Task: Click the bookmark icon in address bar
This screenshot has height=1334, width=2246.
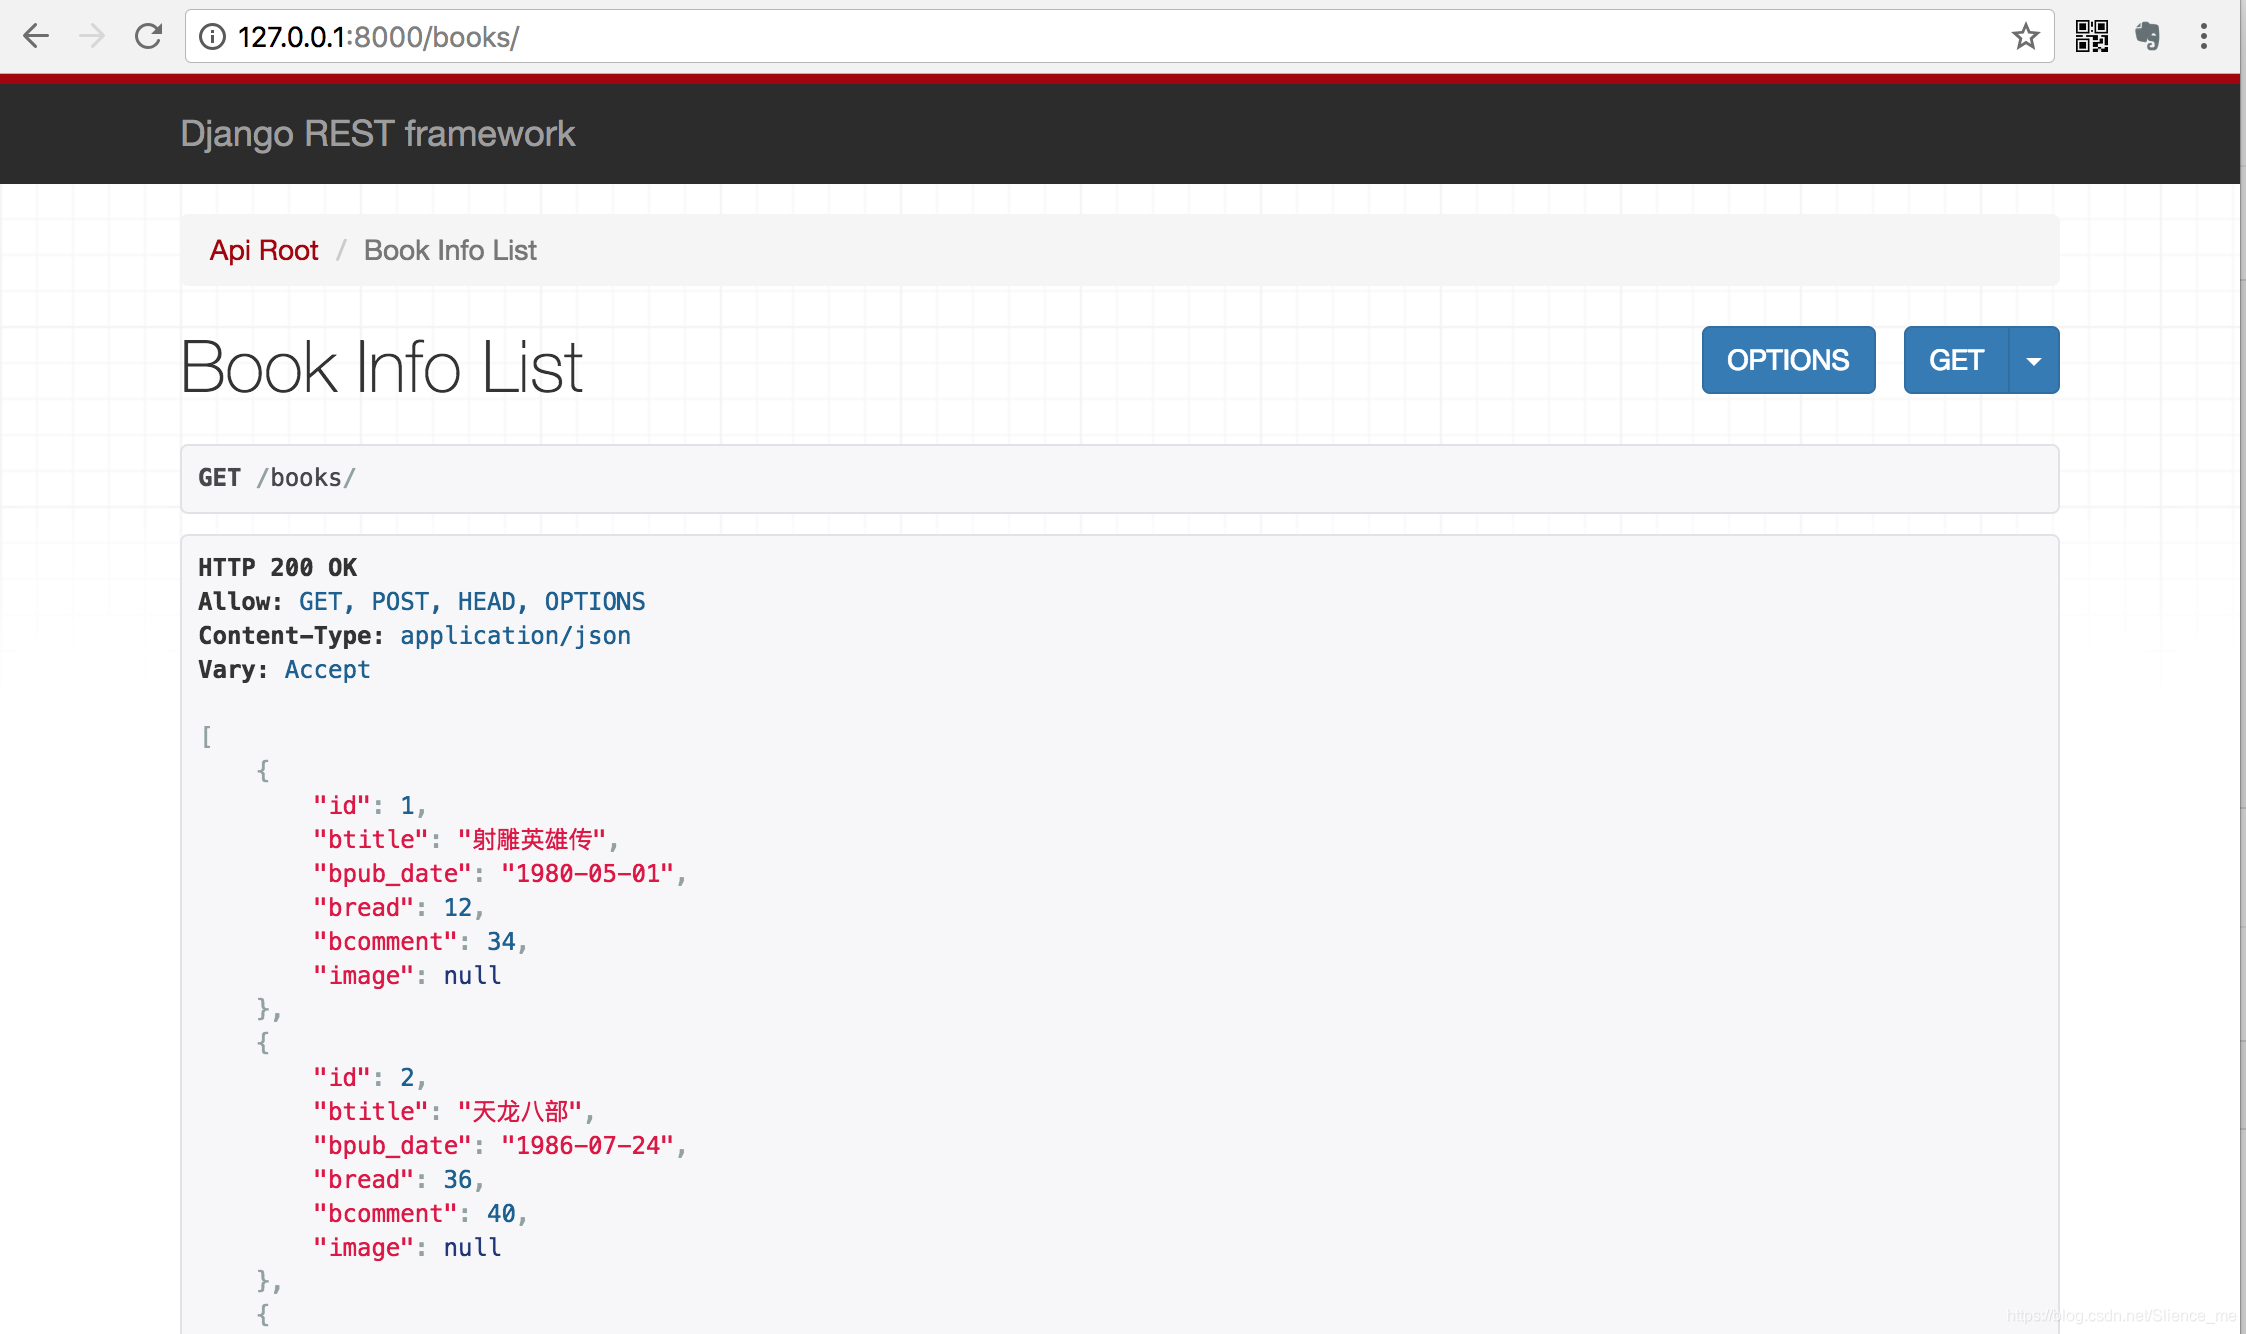Action: (x=2029, y=37)
